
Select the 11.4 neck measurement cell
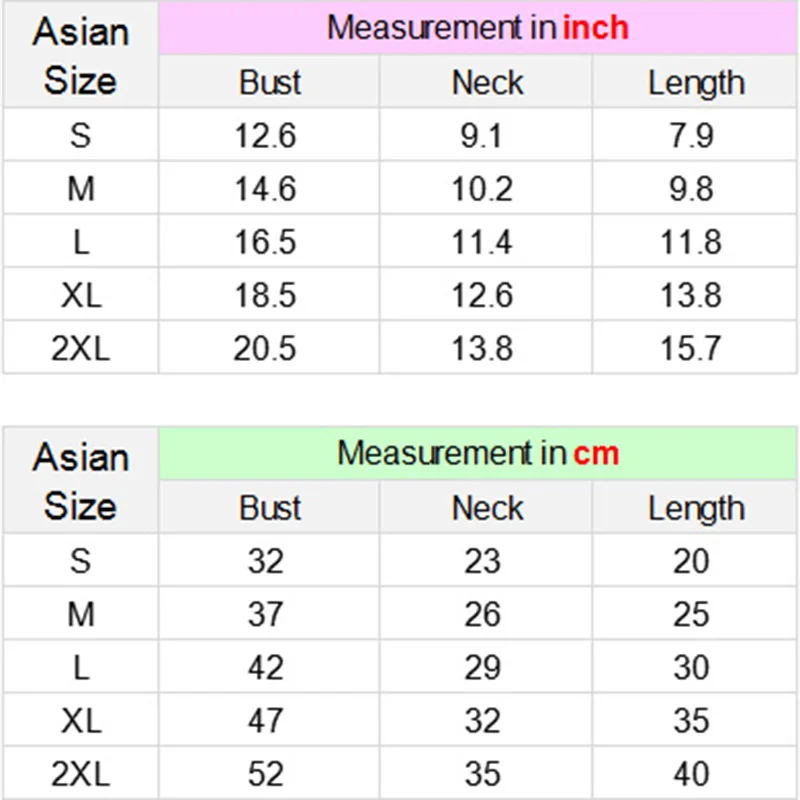(x=482, y=242)
